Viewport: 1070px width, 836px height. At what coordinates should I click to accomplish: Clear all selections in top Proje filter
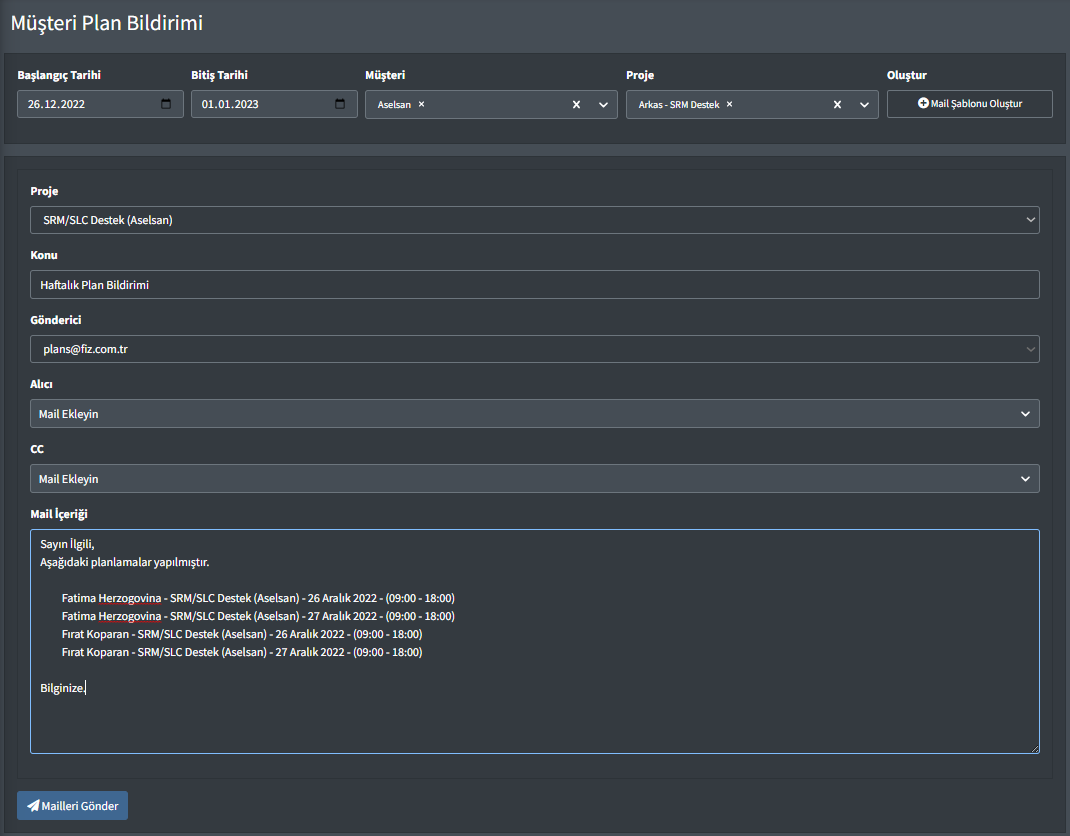tap(837, 104)
